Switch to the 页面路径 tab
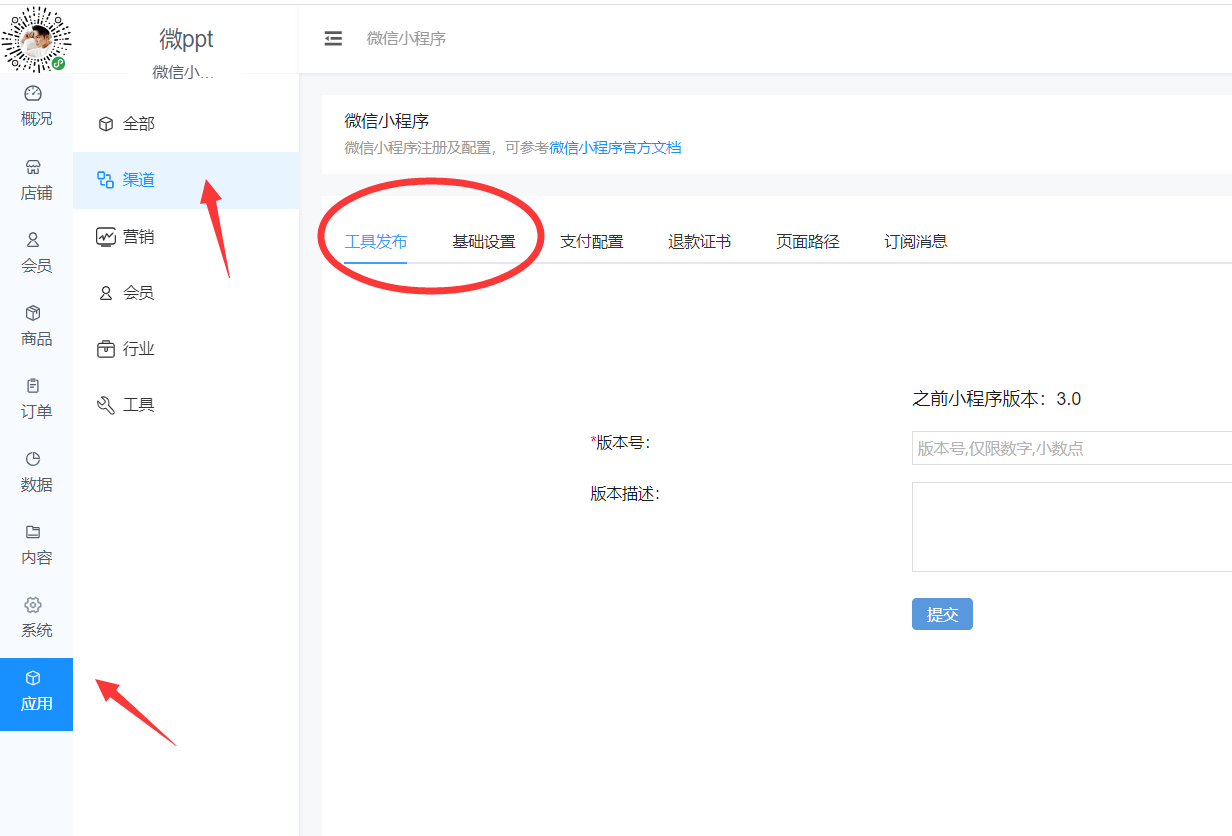 (807, 242)
